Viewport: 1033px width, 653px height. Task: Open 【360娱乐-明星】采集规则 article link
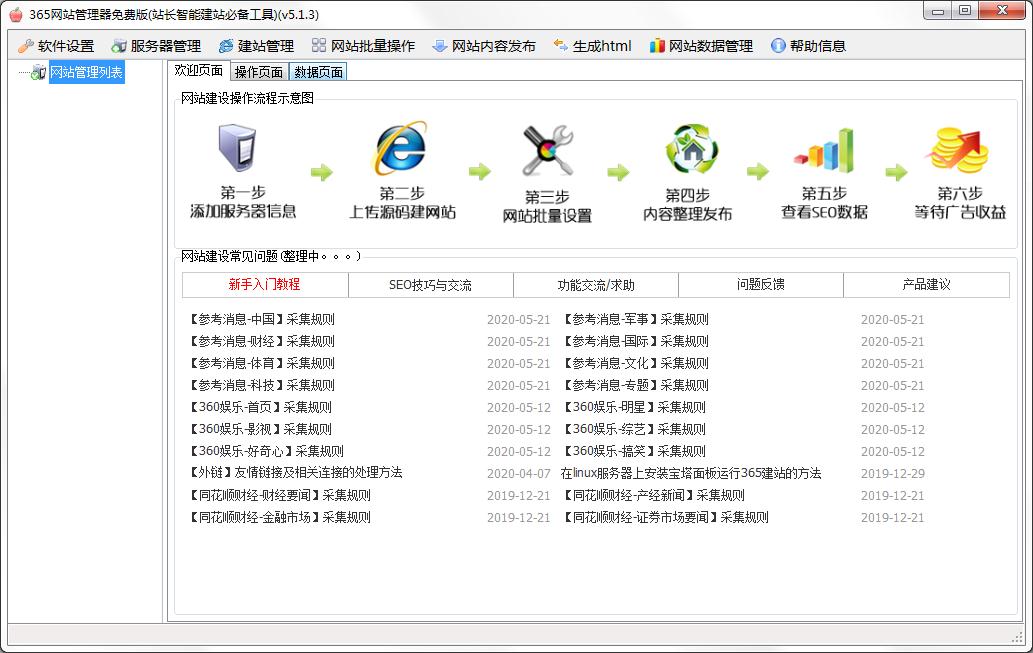[x=634, y=407]
